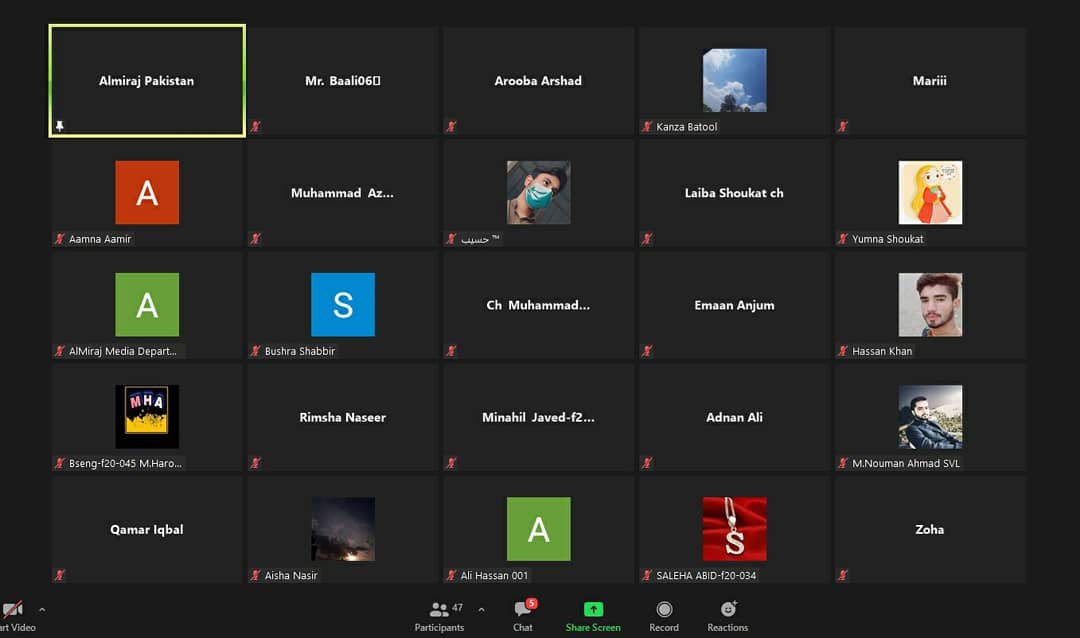Click the Share Screen button
This screenshot has height=638, width=1080.
[x=593, y=616]
